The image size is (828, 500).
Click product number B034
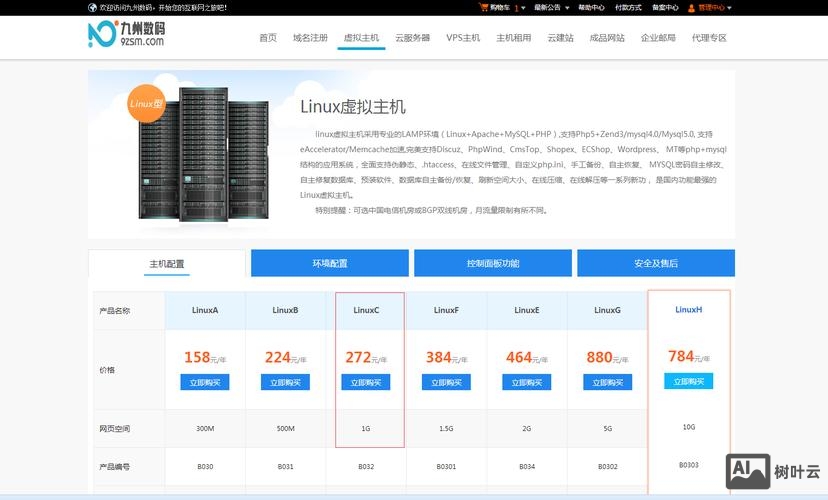(526, 467)
